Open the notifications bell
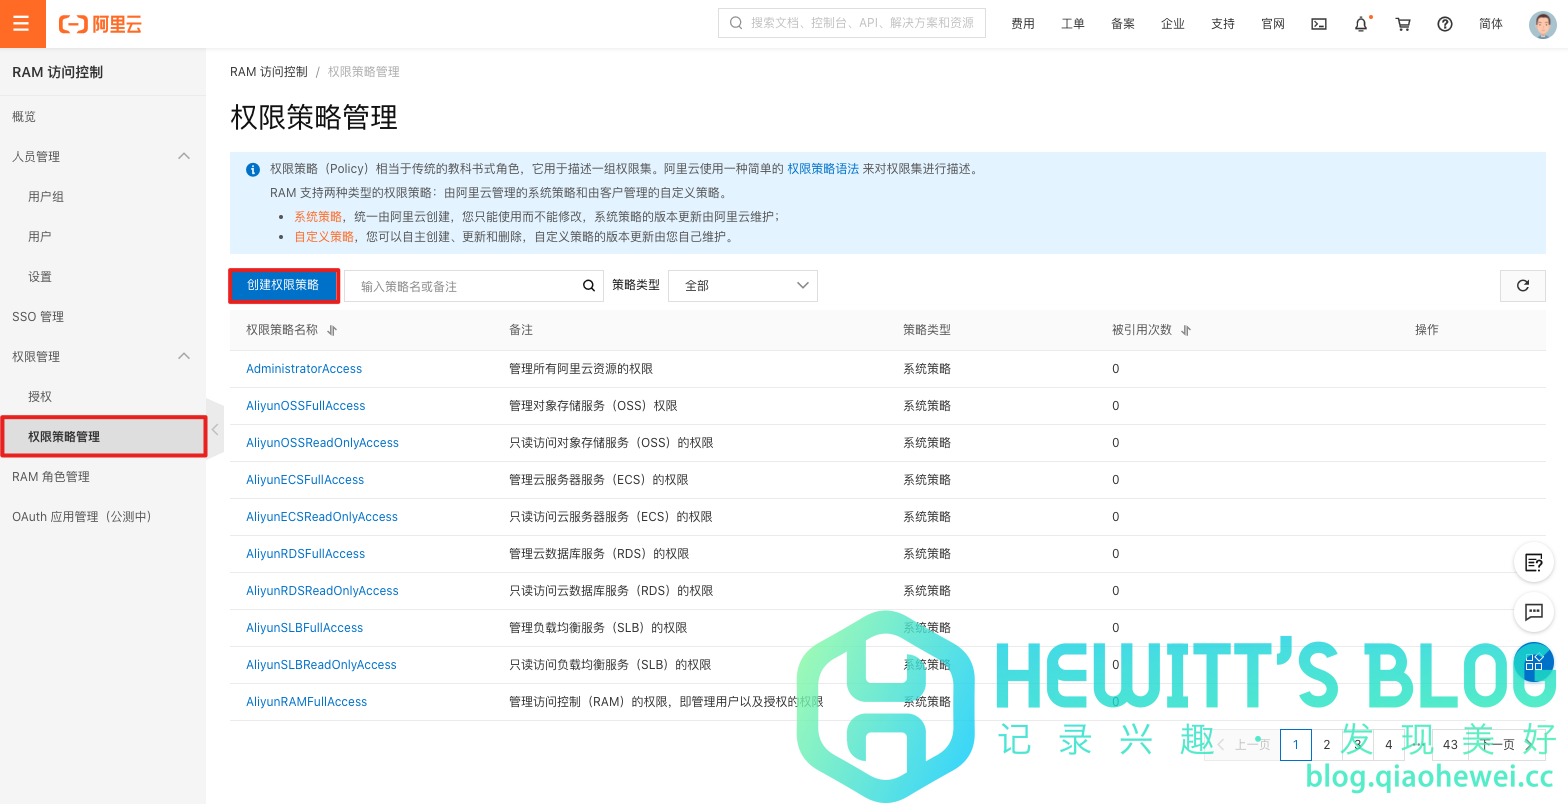The image size is (1568, 804). (1361, 24)
